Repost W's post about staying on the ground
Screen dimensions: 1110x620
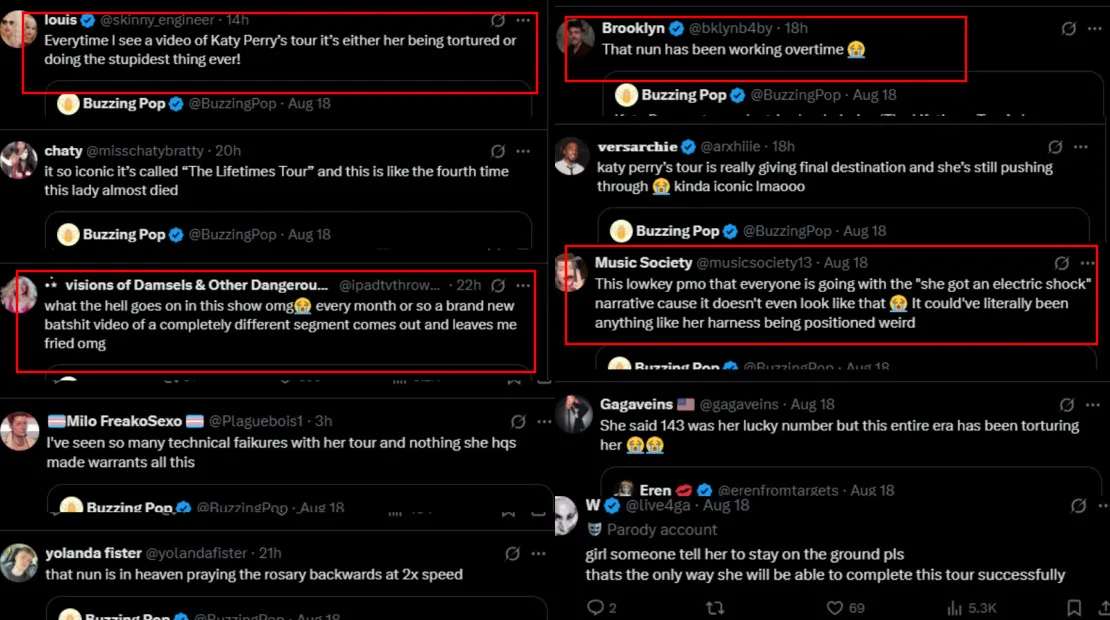[715, 607]
